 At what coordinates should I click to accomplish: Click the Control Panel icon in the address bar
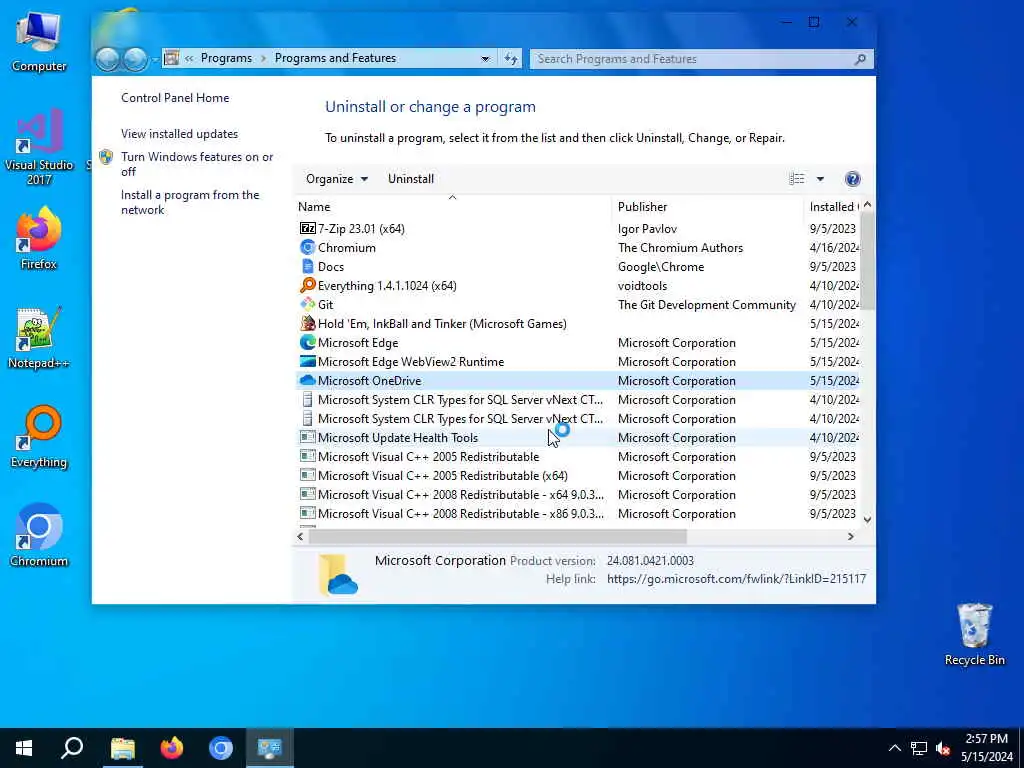coord(171,58)
